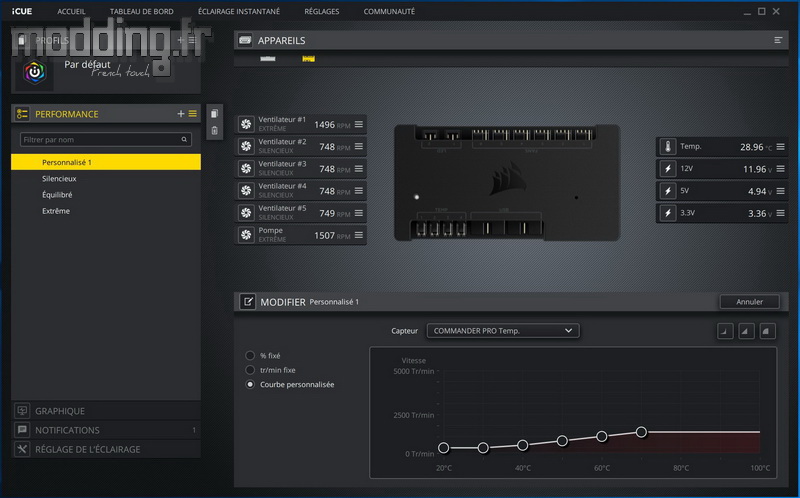Click the Ventilateur #3 fan icon

pyautogui.click(x=246, y=168)
